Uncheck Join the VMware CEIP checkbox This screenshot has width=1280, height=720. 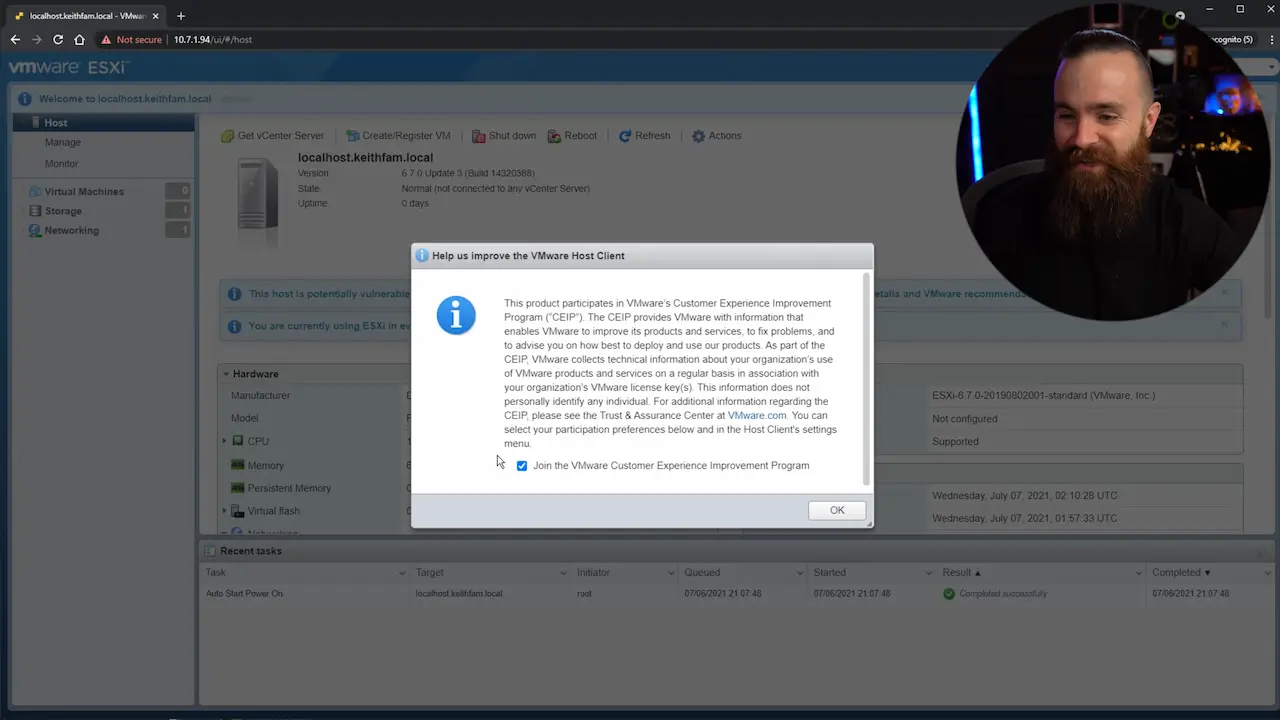tap(522, 466)
